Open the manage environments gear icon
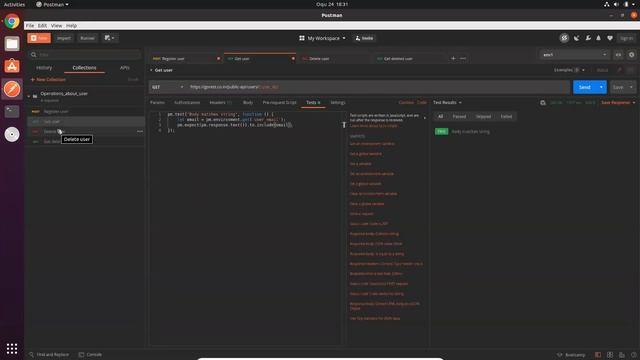 click(631, 55)
